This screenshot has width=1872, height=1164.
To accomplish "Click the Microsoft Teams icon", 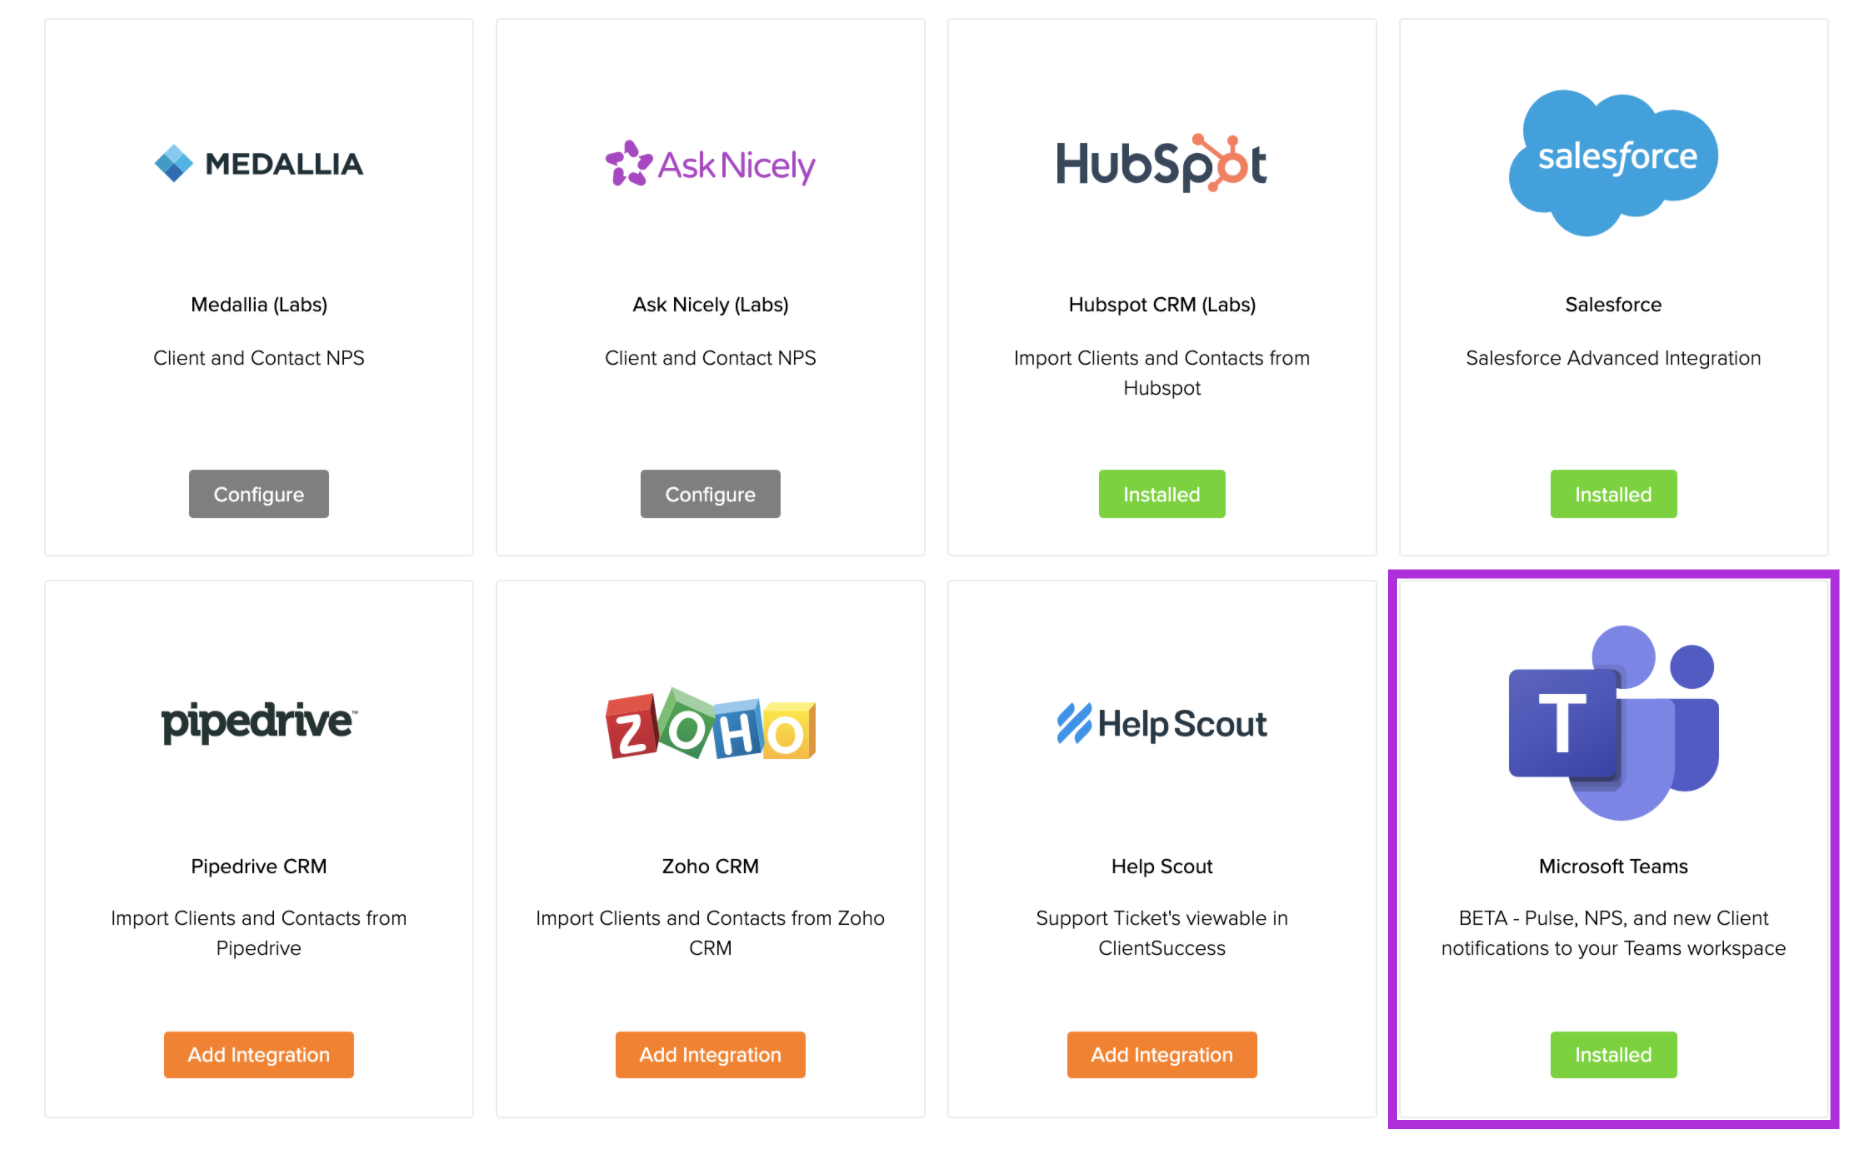I will coord(1613,723).
